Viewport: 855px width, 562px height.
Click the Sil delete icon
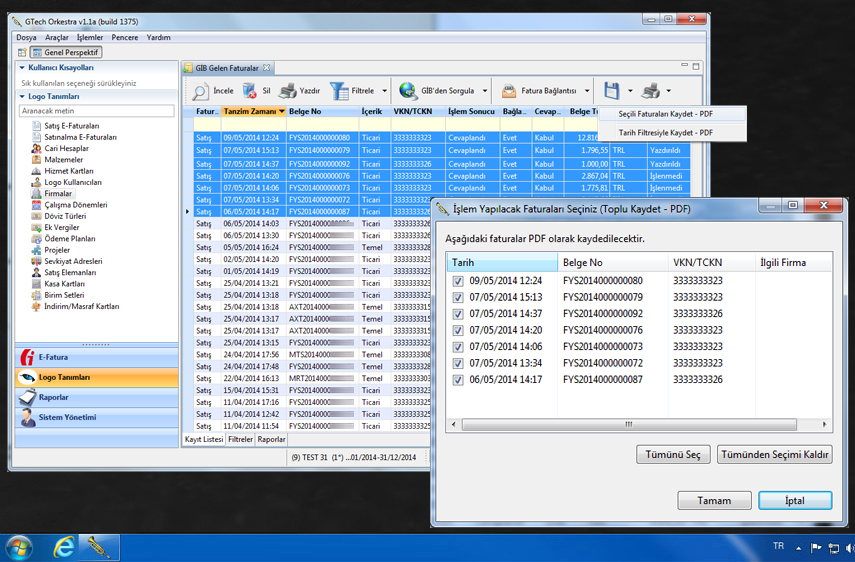point(249,91)
